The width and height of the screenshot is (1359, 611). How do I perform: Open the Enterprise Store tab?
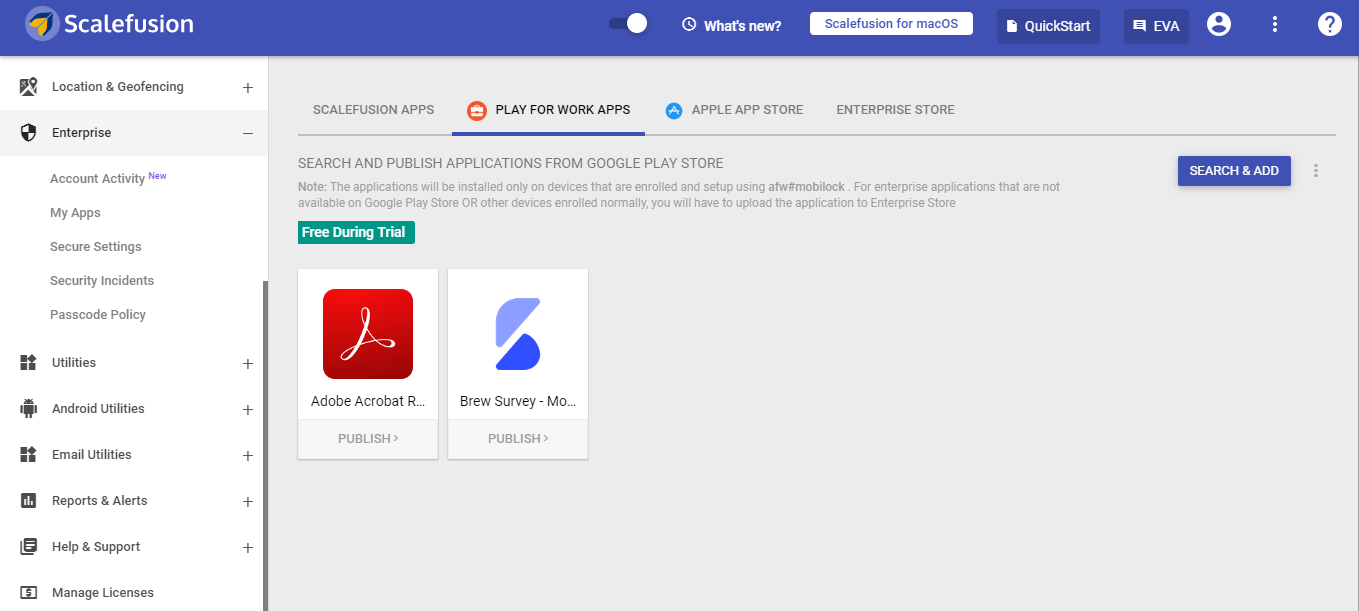click(895, 110)
